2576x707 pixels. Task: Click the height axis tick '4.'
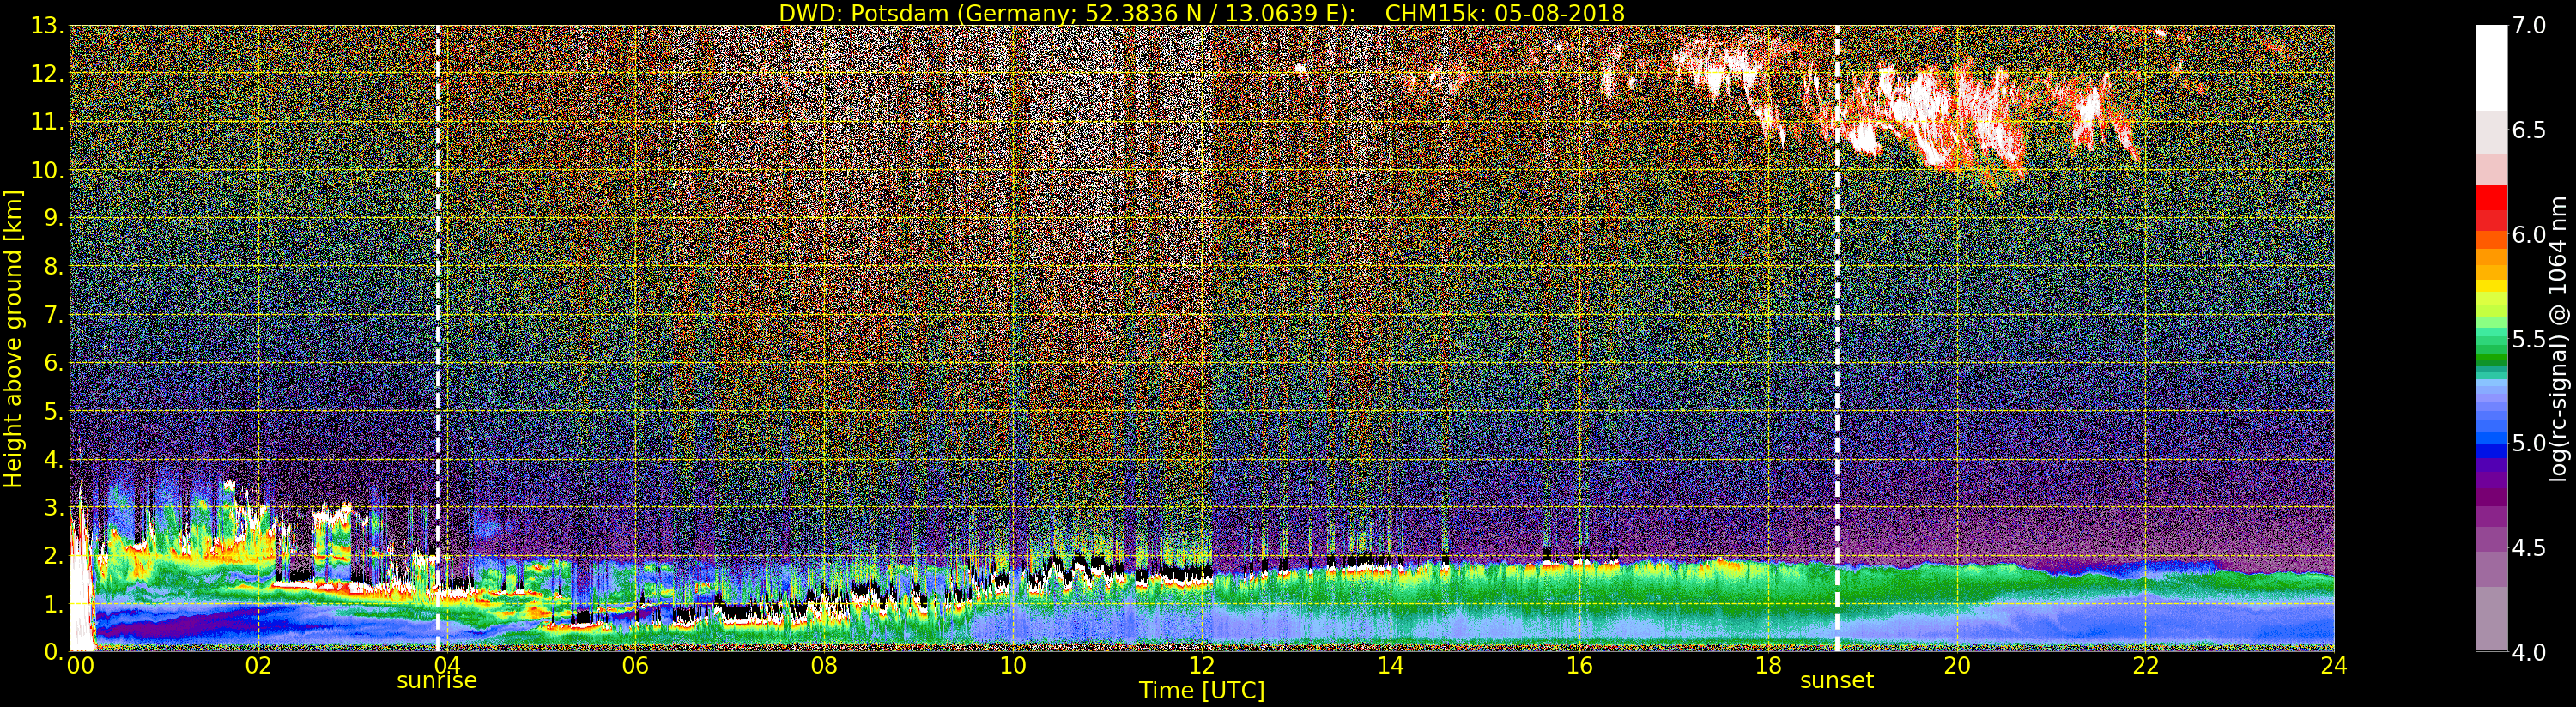(x=53, y=459)
